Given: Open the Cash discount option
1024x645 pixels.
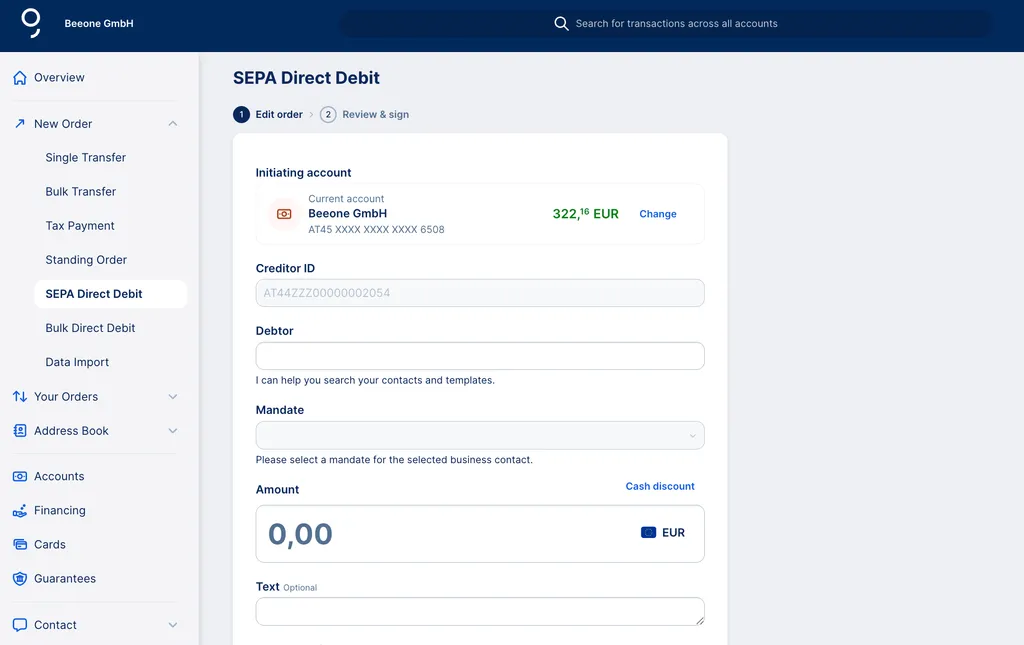Looking at the screenshot, I should (660, 486).
